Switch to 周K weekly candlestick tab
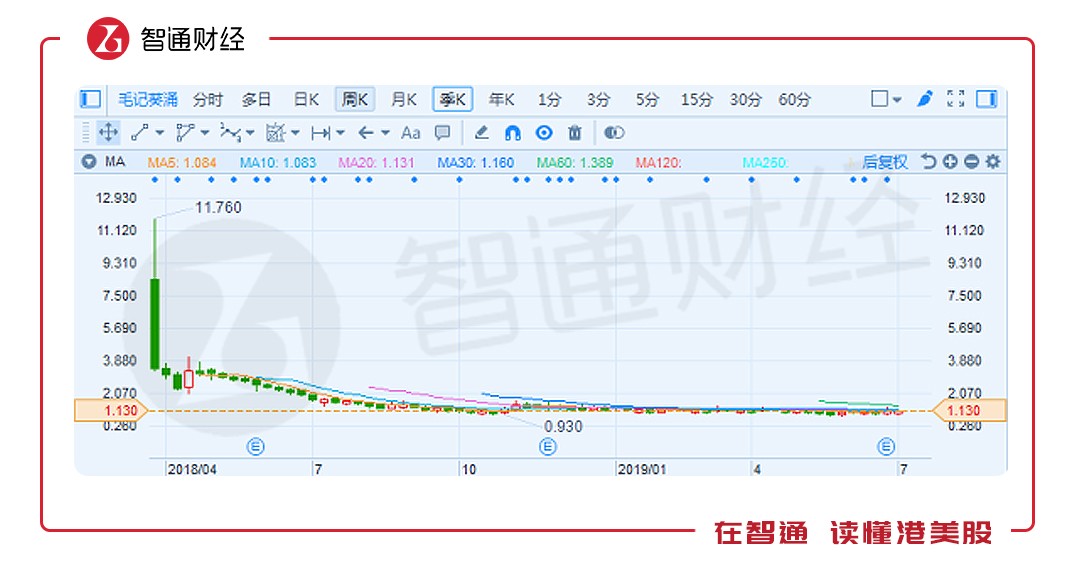Viewport: 1080px width, 577px height. [x=355, y=100]
